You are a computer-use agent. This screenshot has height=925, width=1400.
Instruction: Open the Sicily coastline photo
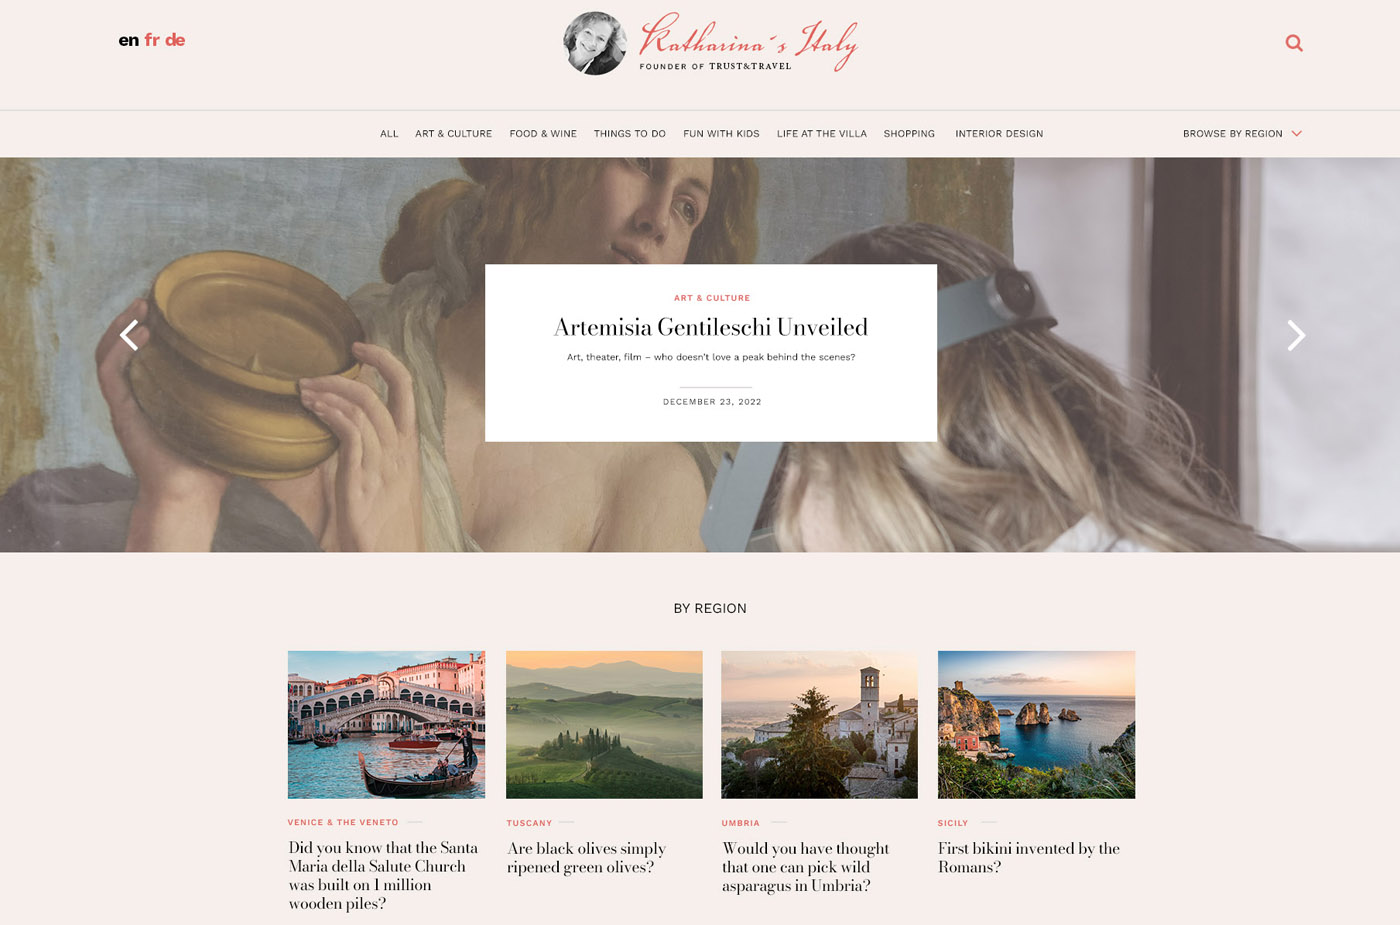(1036, 725)
